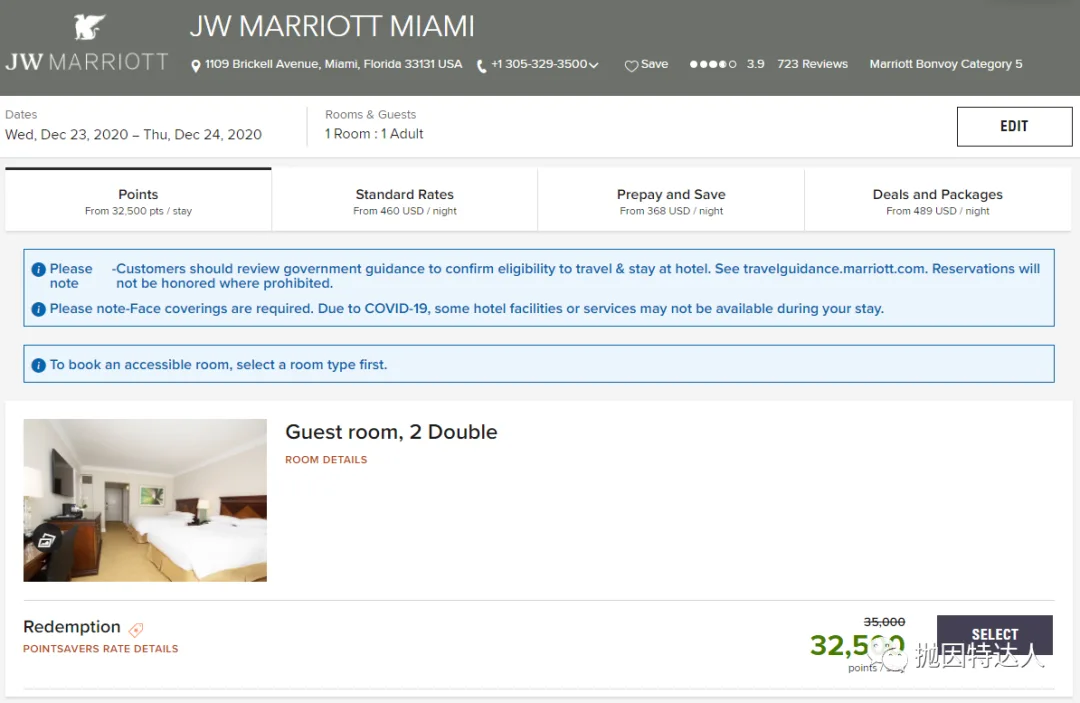Click the JW Marriott griffin logo
The width and height of the screenshot is (1080, 703).
click(x=89, y=27)
